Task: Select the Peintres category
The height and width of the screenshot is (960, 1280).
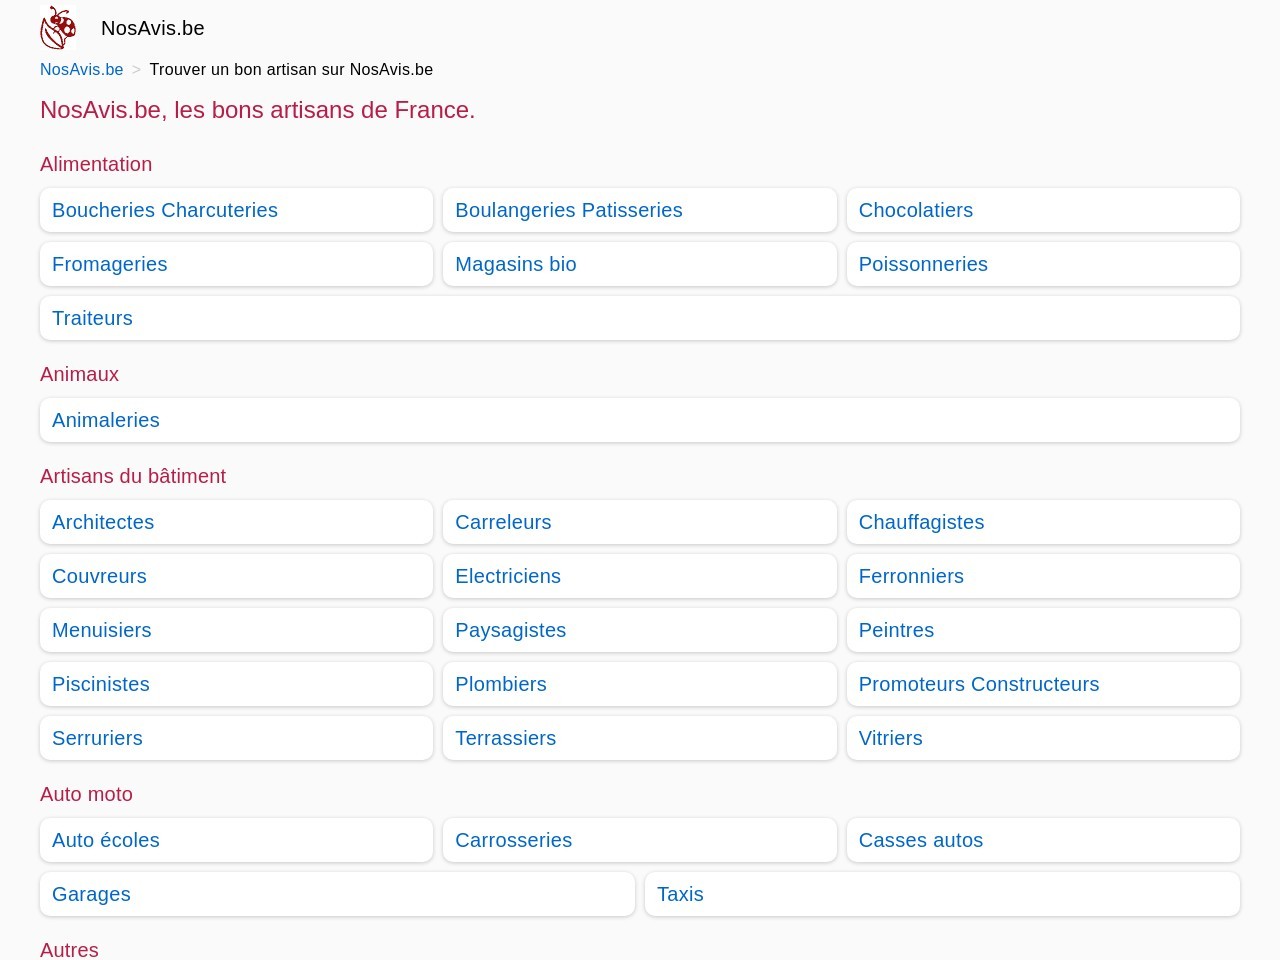Action: pos(1043,630)
